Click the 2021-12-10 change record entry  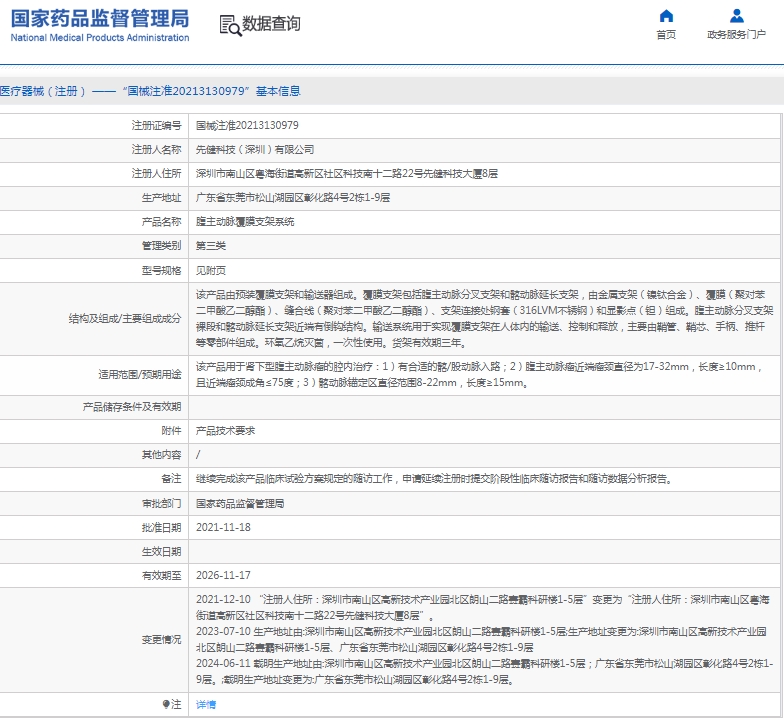click(482, 608)
